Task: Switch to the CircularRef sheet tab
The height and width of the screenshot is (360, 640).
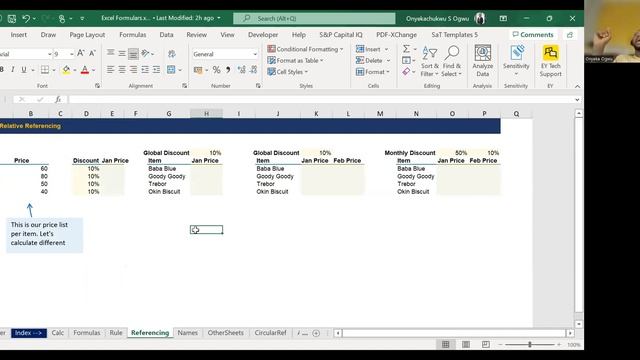Action: point(270,333)
